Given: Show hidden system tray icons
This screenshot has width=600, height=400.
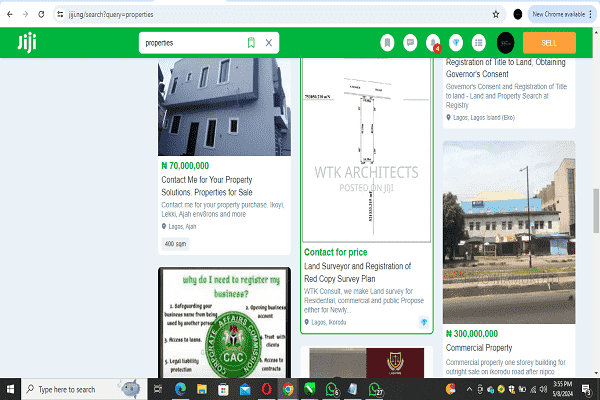Looking at the screenshot, I should 469,390.
